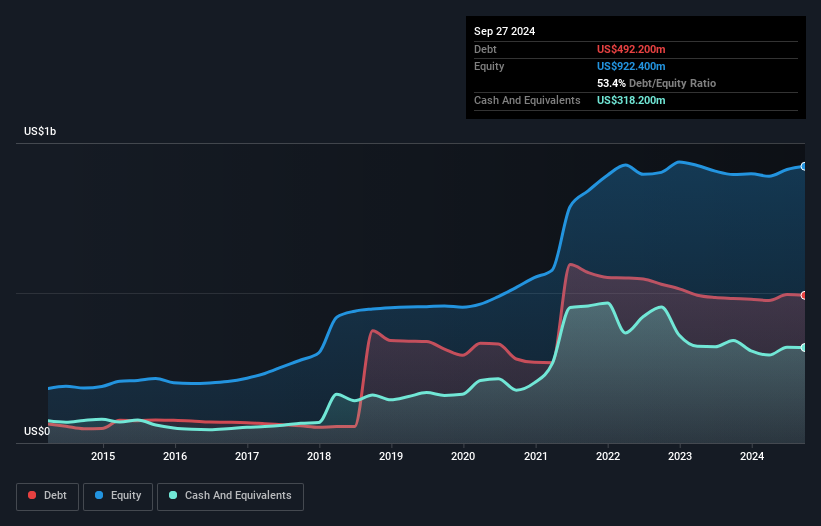Click the Debt label in the tooltip

click(485, 49)
